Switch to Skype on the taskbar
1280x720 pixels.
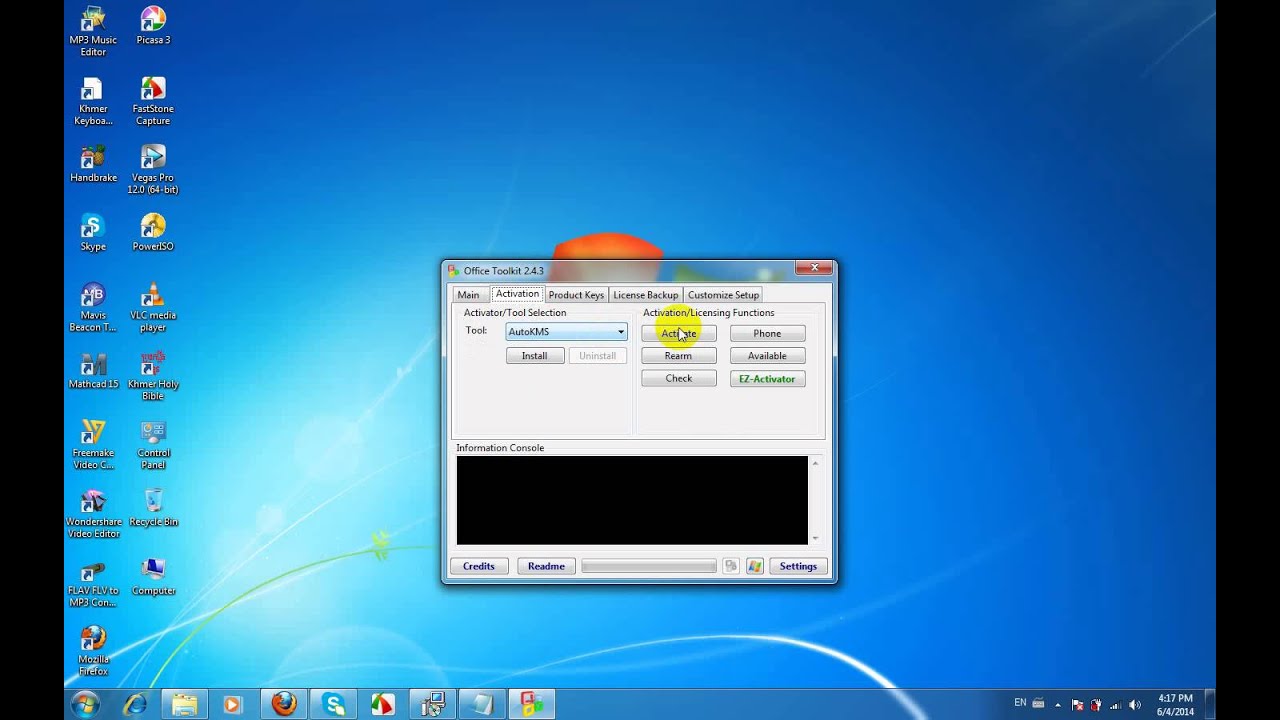[x=334, y=704]
